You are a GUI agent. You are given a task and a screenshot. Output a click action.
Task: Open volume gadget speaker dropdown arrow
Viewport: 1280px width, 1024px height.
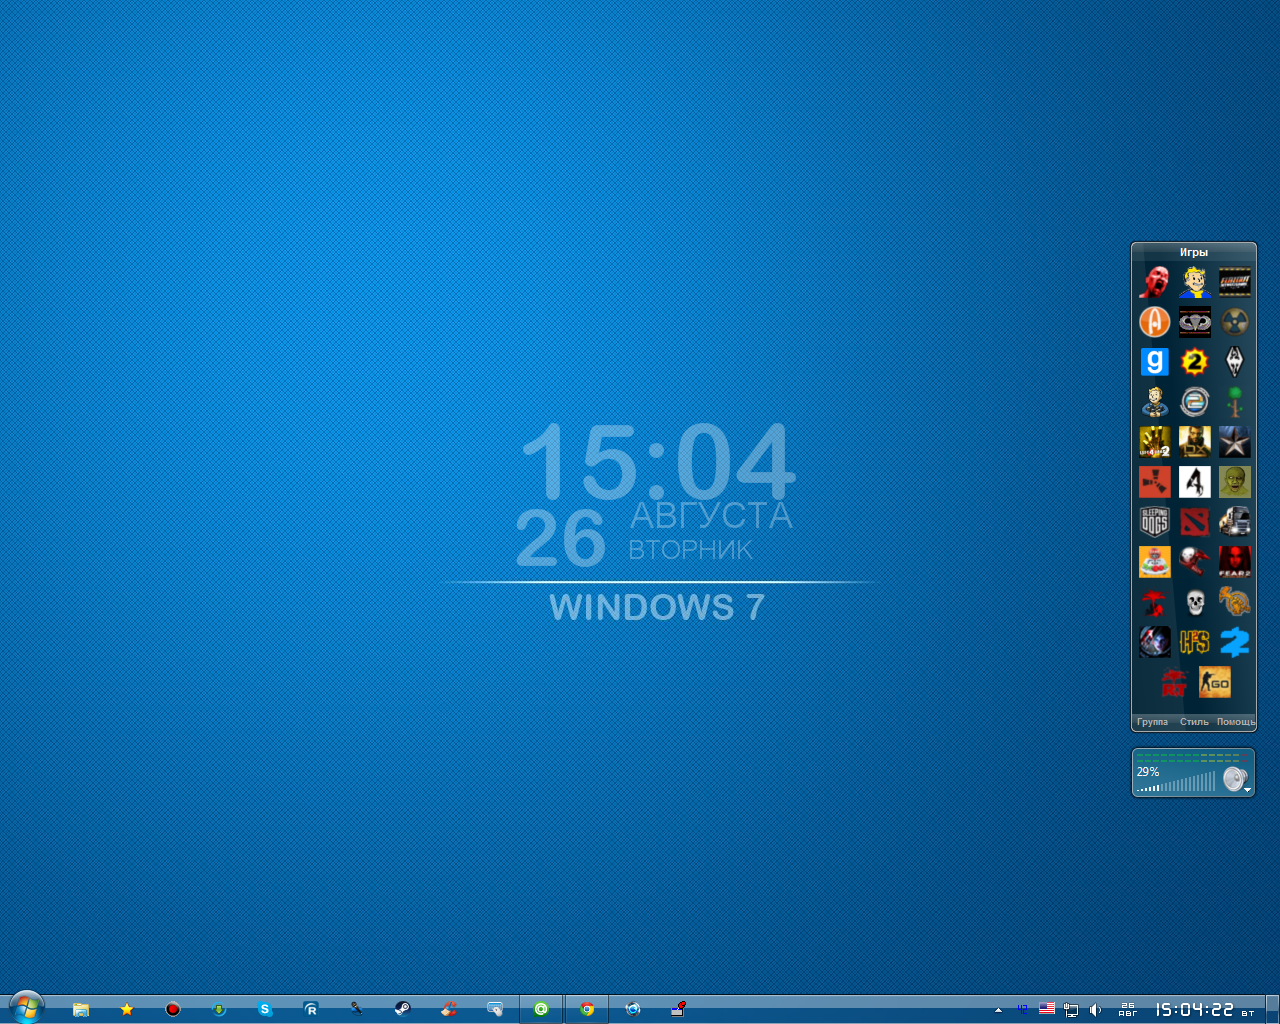pos(1247,789)
